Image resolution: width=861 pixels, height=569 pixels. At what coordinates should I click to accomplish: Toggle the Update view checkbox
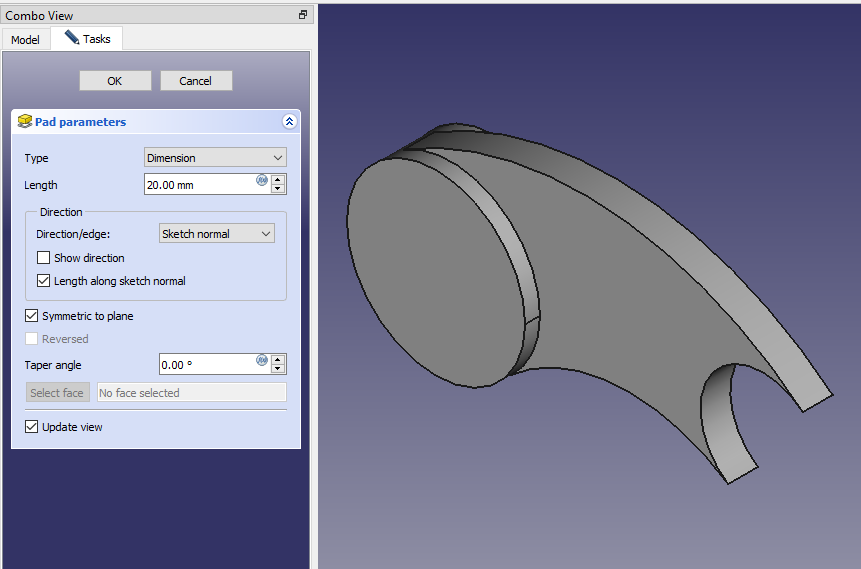(x=32, y=427)
